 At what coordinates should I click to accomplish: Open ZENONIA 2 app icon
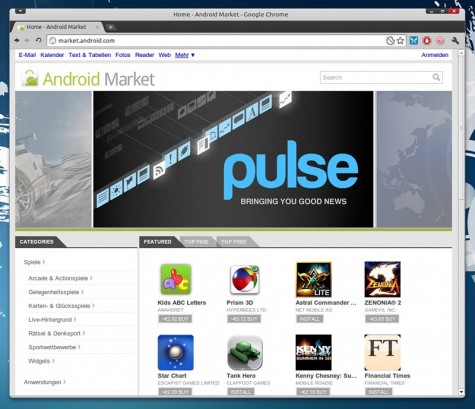382,279
